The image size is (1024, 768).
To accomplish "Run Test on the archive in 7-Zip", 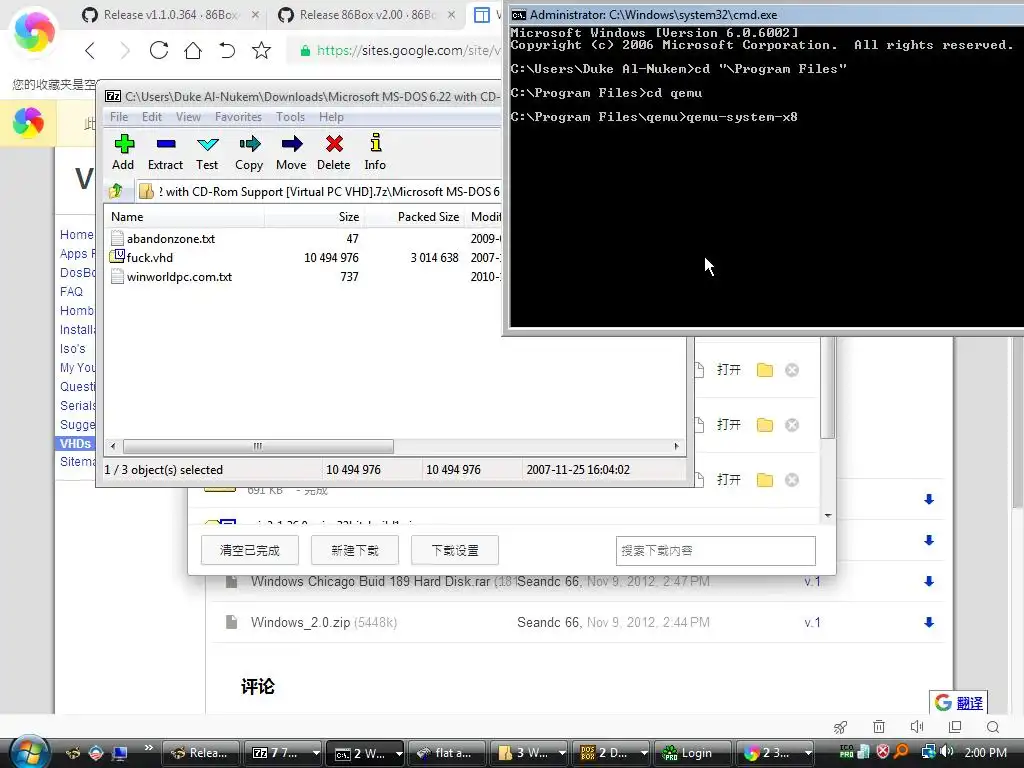I will pos(207,152).
